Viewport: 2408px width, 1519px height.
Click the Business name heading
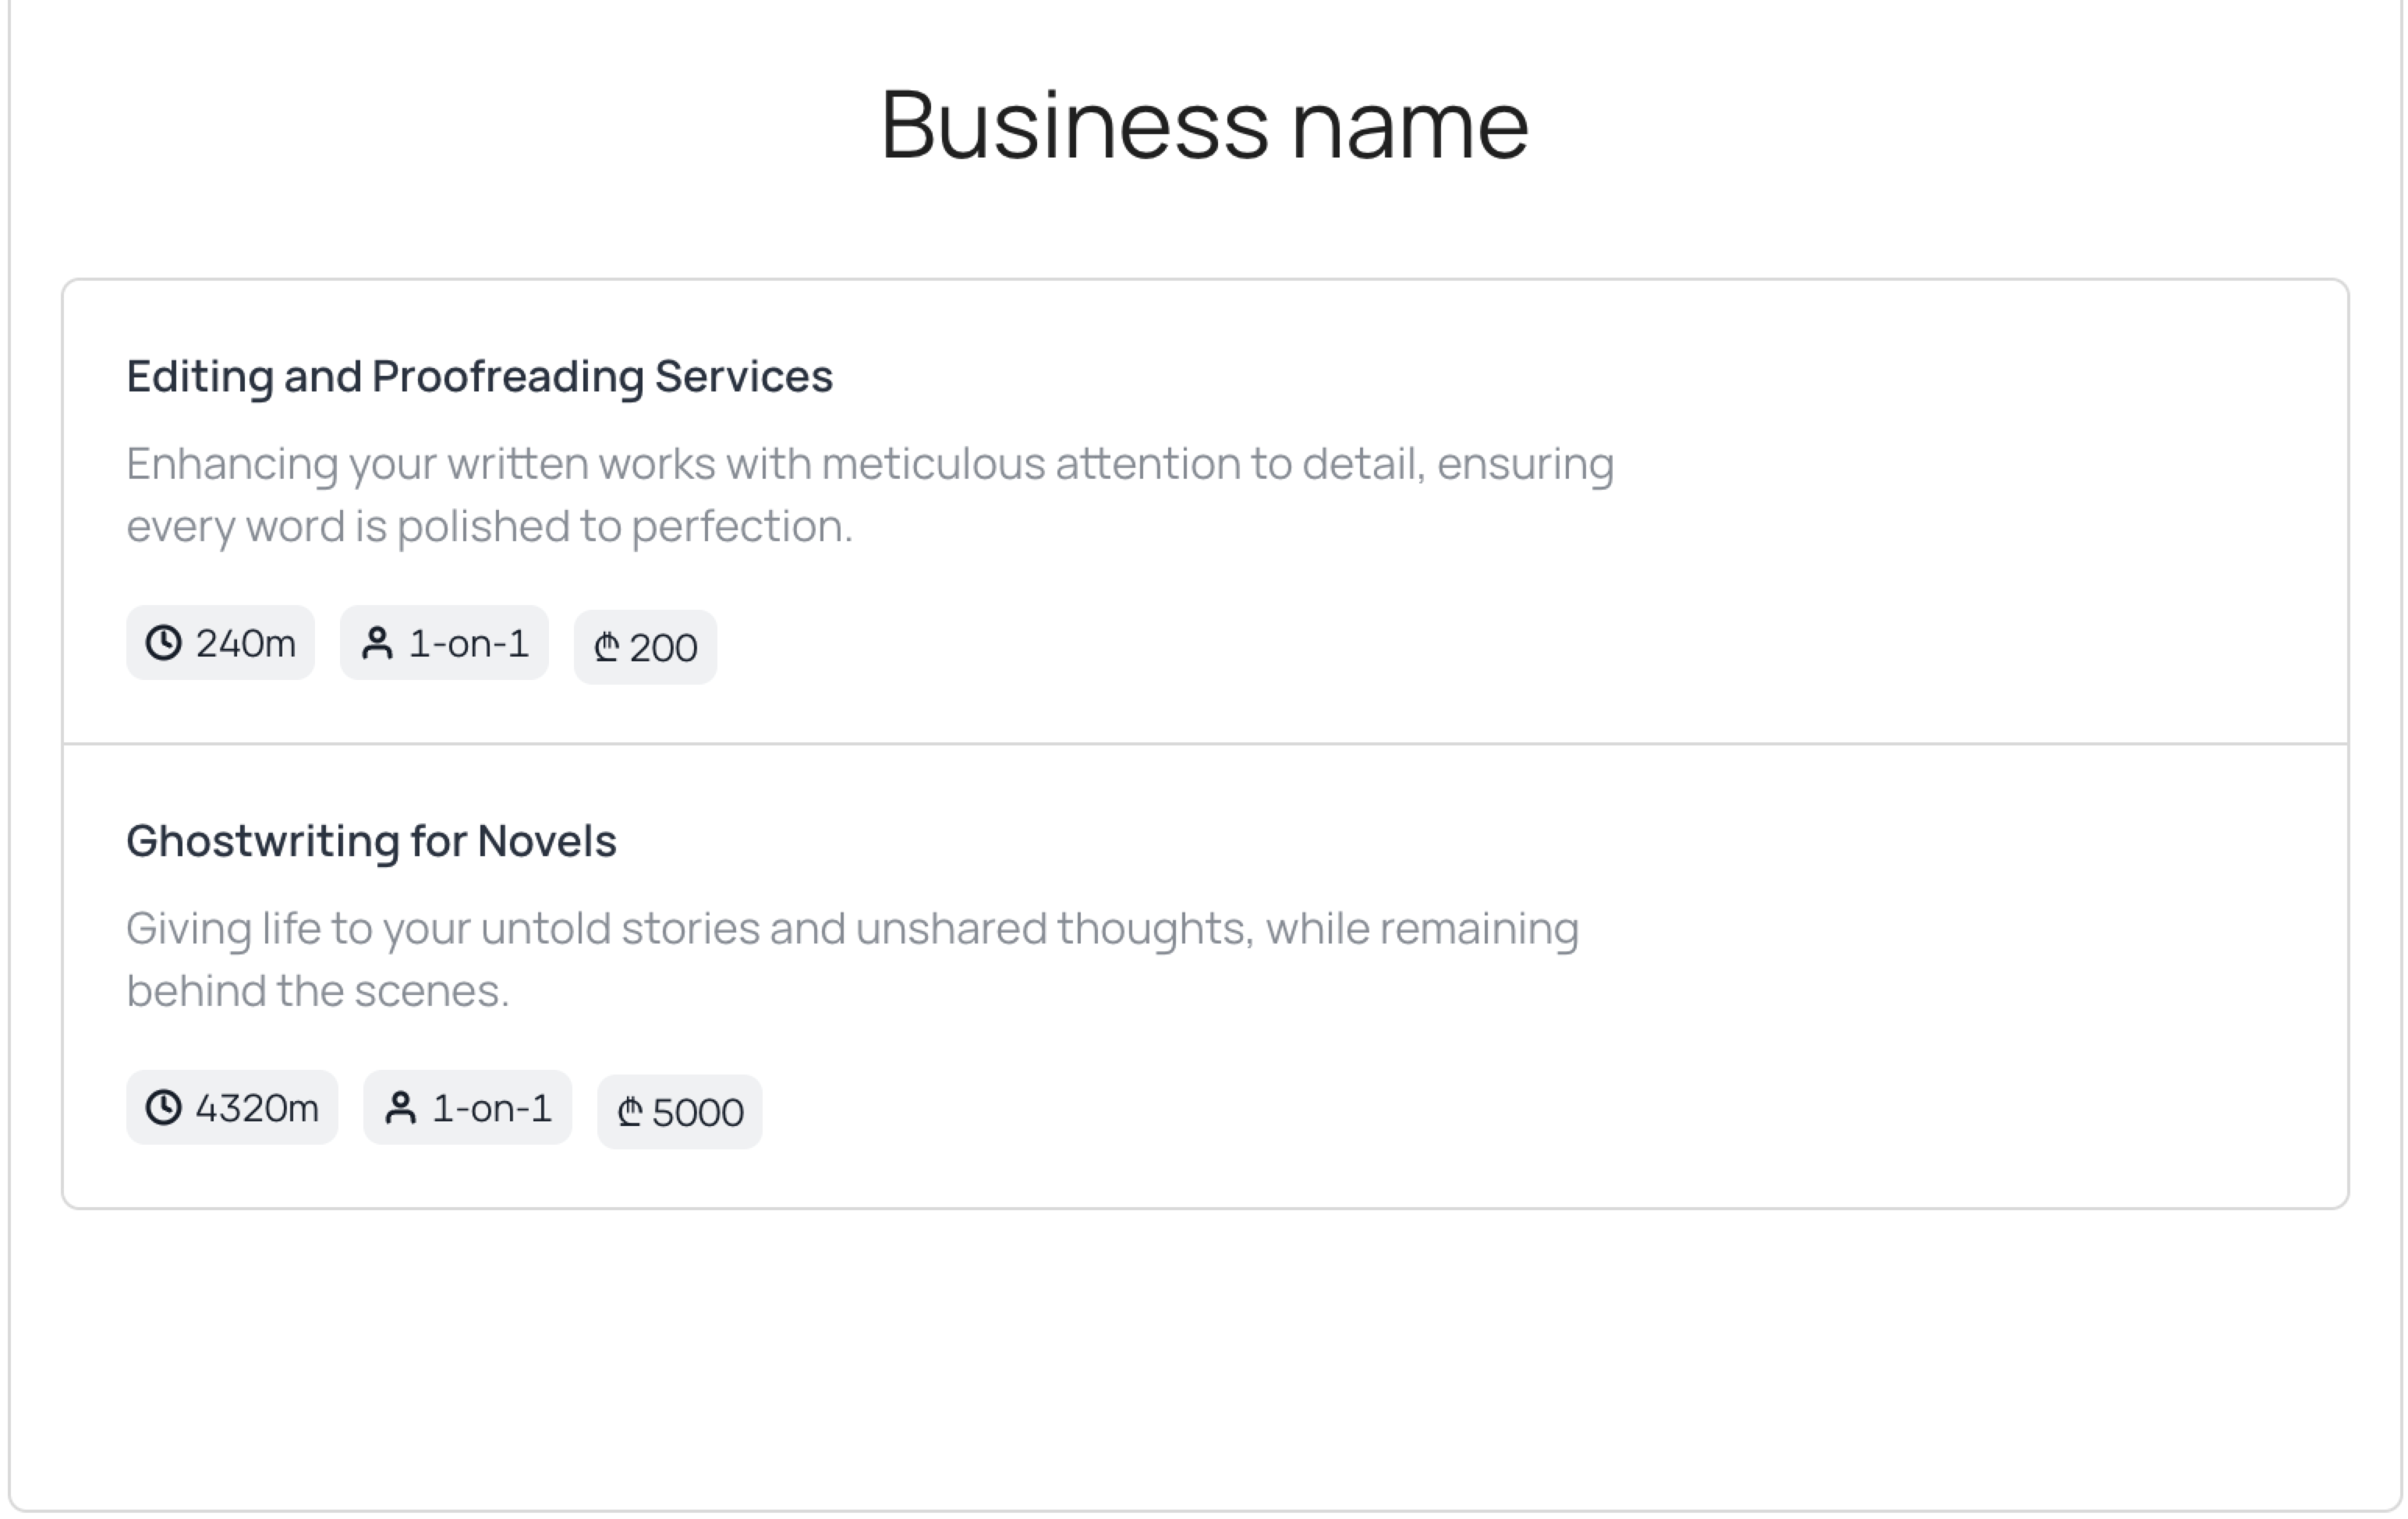pos(1203,124)
